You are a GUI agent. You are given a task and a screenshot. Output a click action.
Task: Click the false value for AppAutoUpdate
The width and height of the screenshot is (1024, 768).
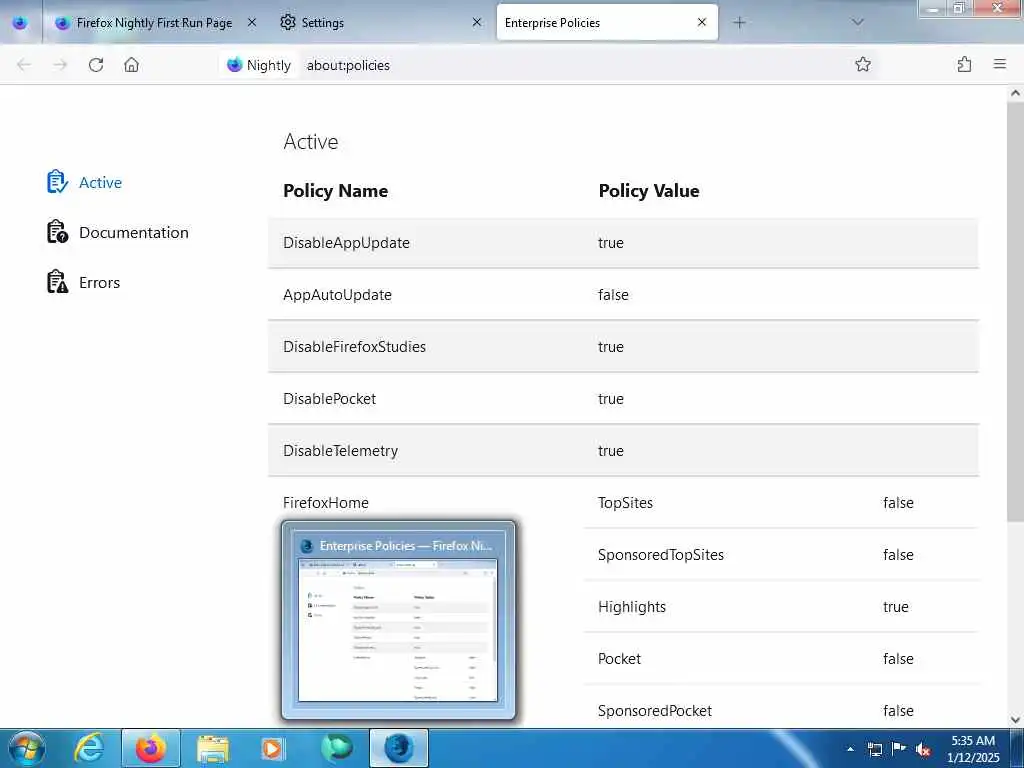pyautogui.click(x=613, y=295)
